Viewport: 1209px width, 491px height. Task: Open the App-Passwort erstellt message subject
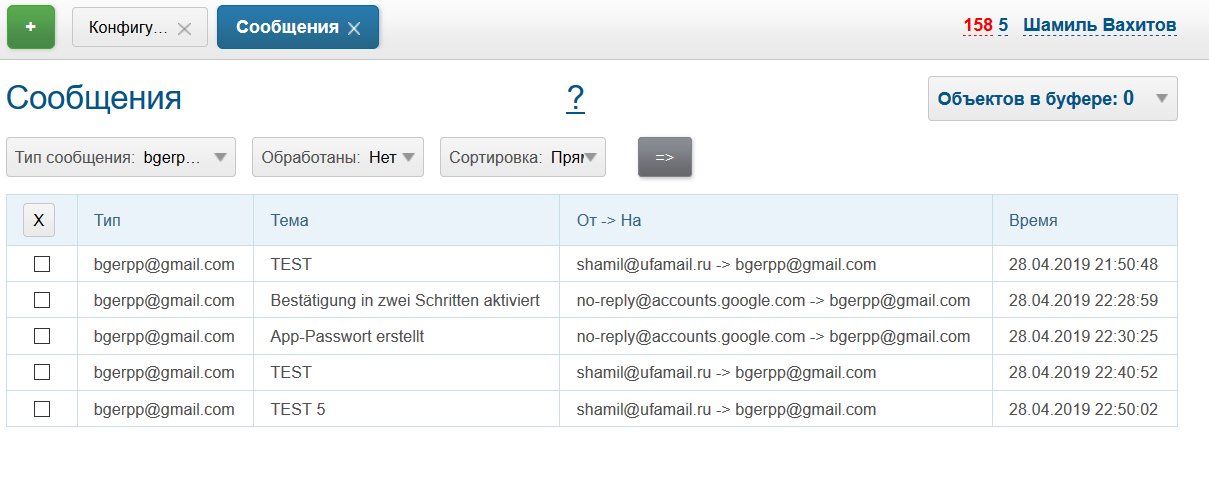point(347,336)
